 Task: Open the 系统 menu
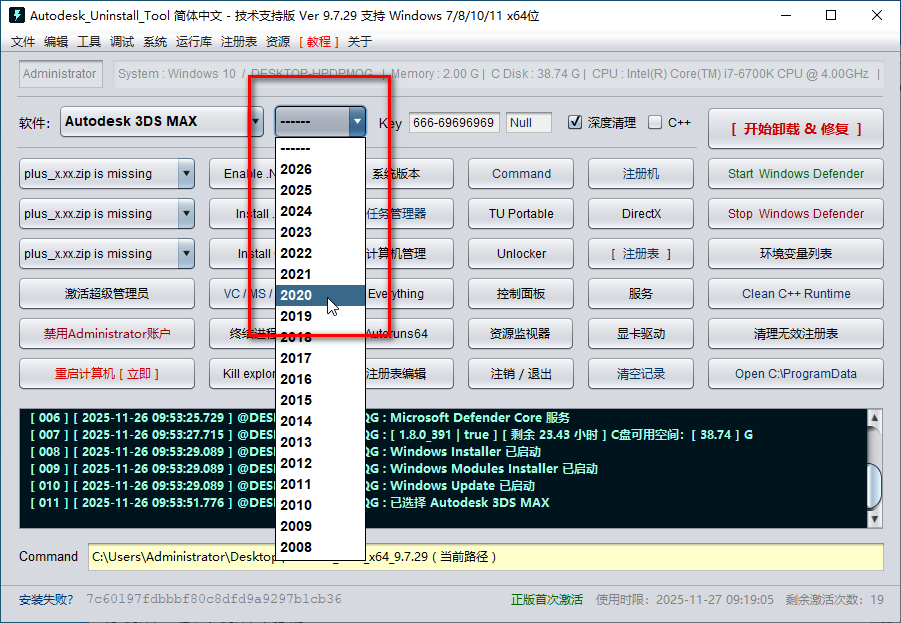tap(155, 41)
